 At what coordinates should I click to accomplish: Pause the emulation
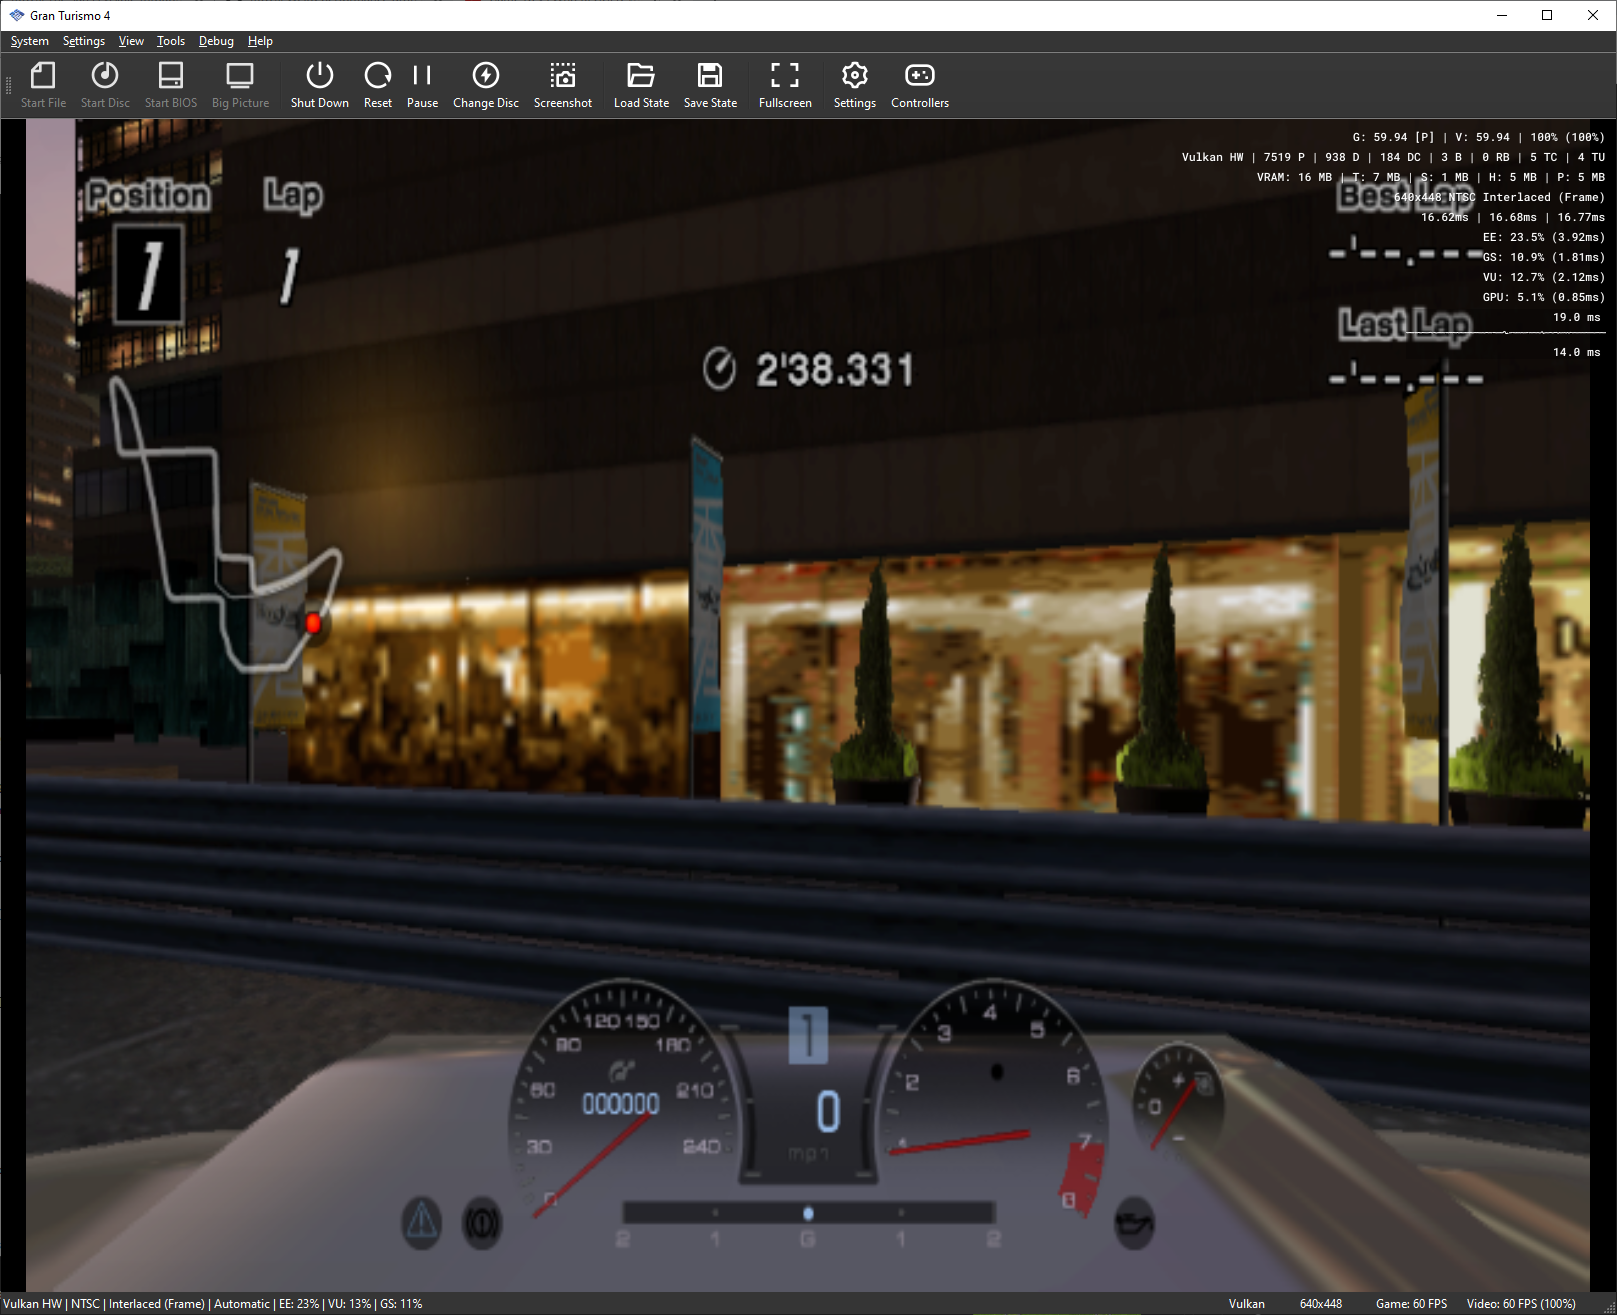[422, 85]
